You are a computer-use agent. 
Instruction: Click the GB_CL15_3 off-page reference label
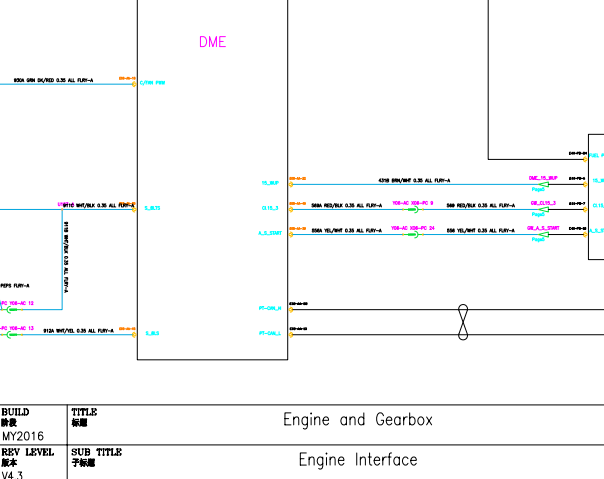tap(543, 203)
